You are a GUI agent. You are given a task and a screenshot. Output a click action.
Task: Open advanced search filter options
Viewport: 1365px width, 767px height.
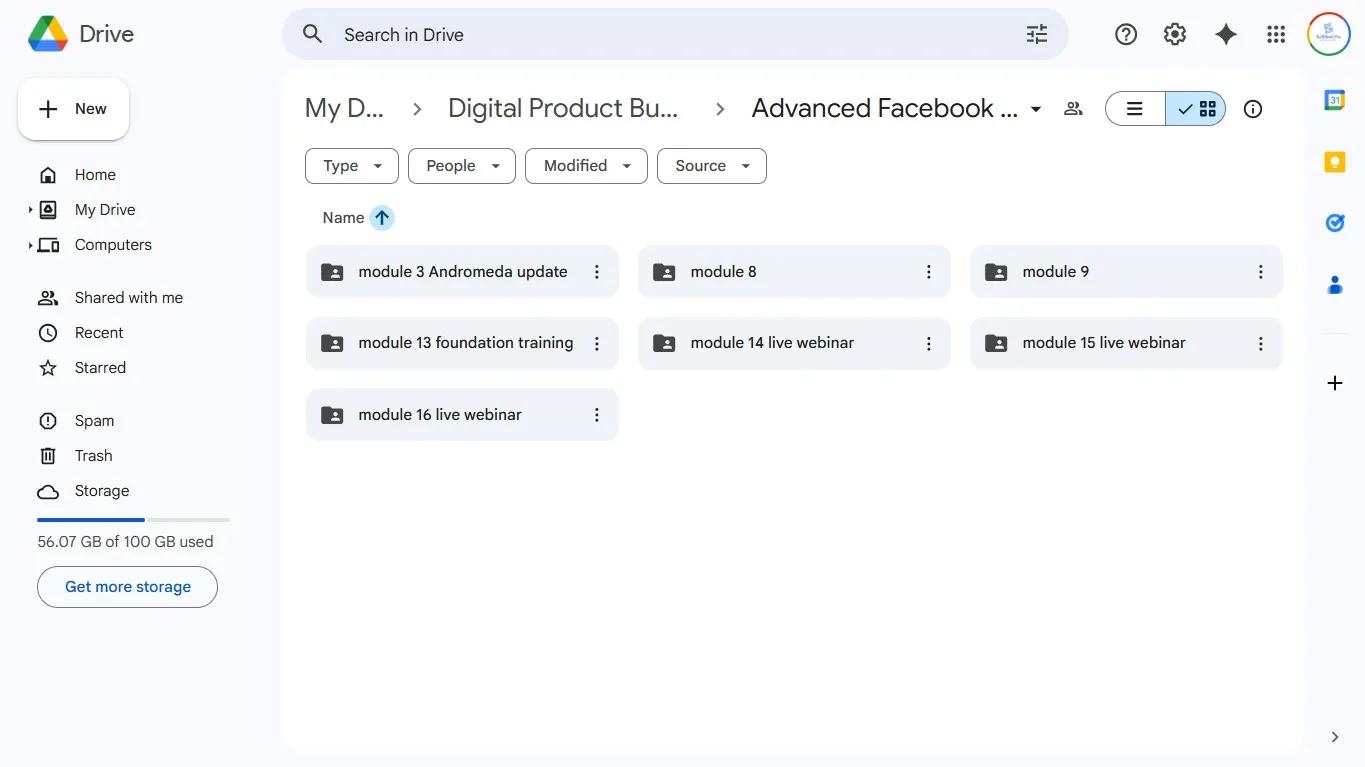[1037, 35]
